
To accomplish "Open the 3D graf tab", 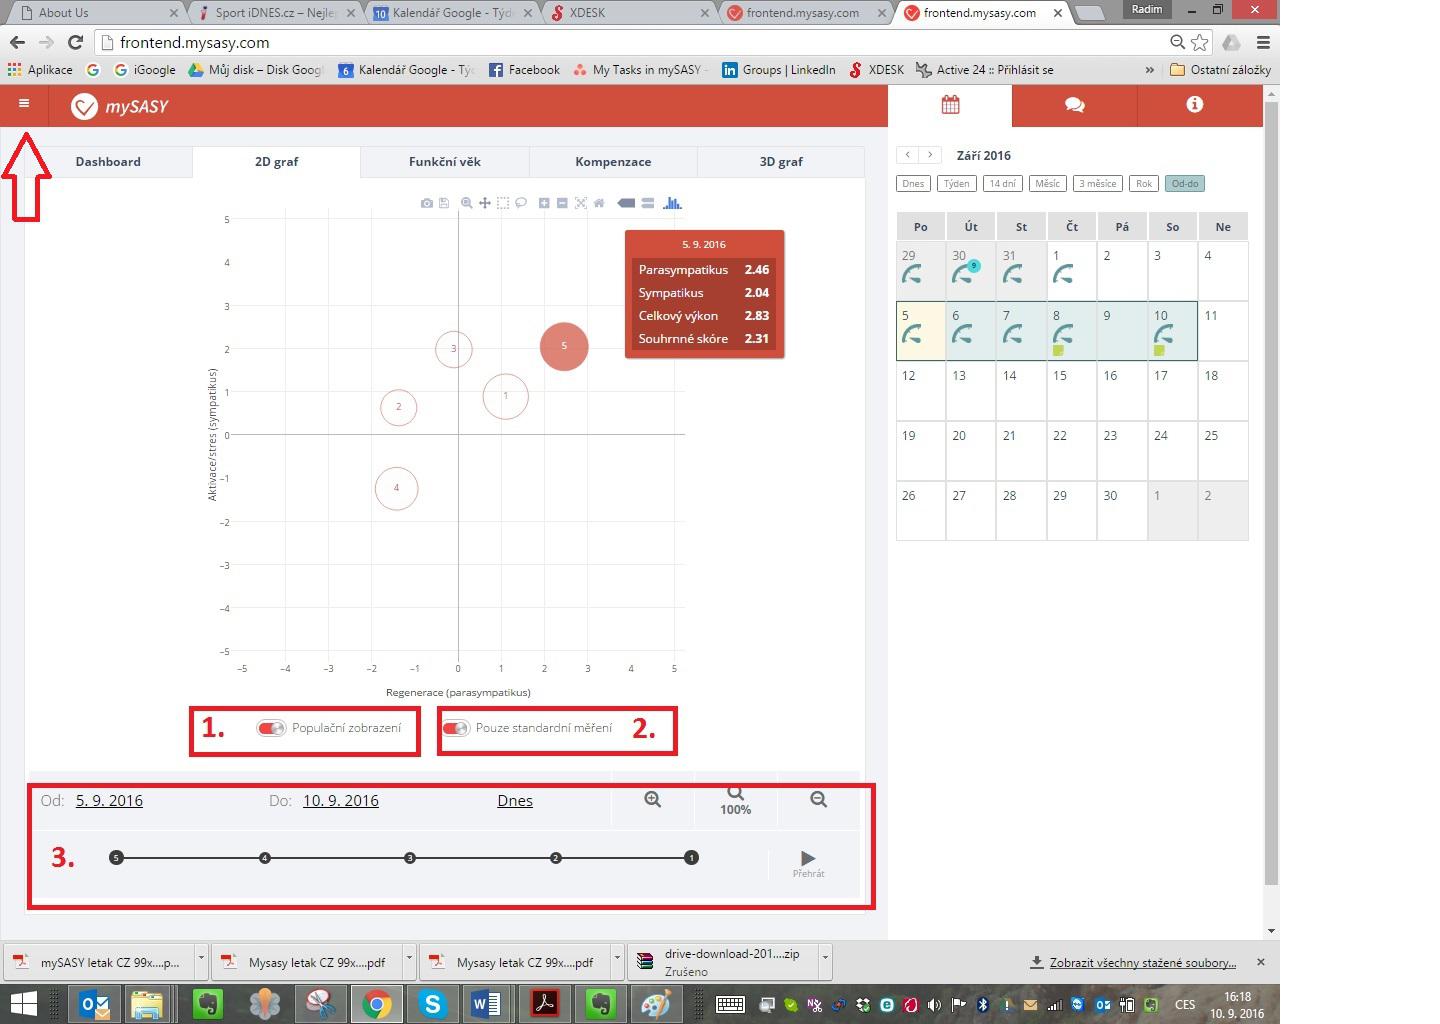I will 780,162.
